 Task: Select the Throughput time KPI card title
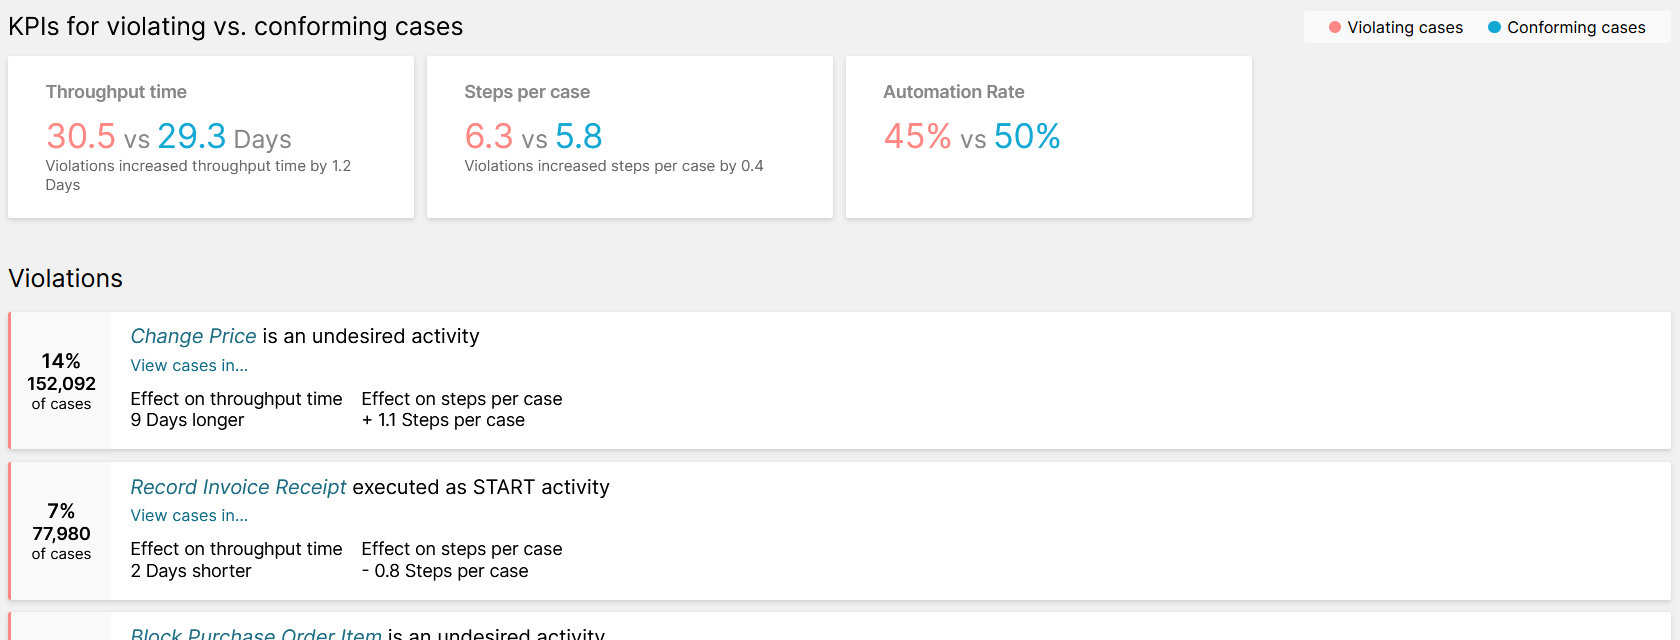(116, 92)
